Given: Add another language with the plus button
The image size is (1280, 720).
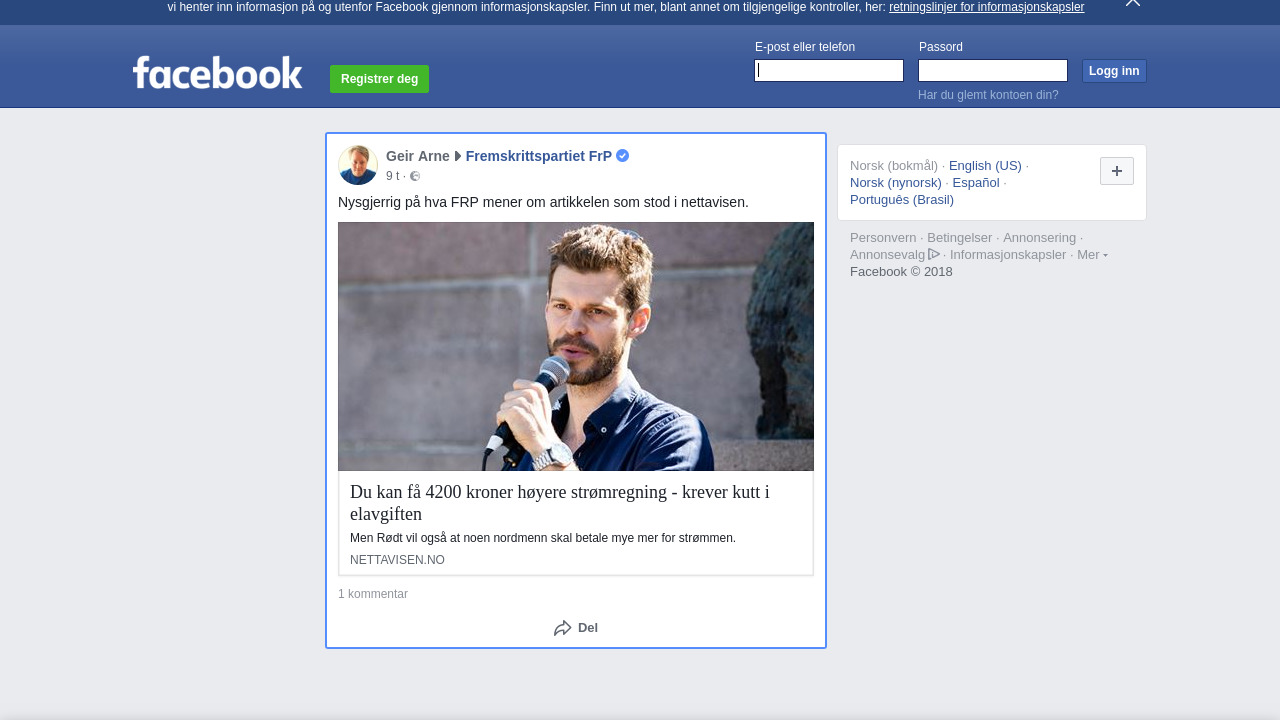Looking at the screenshot, I should click(x=1117, y=171).
